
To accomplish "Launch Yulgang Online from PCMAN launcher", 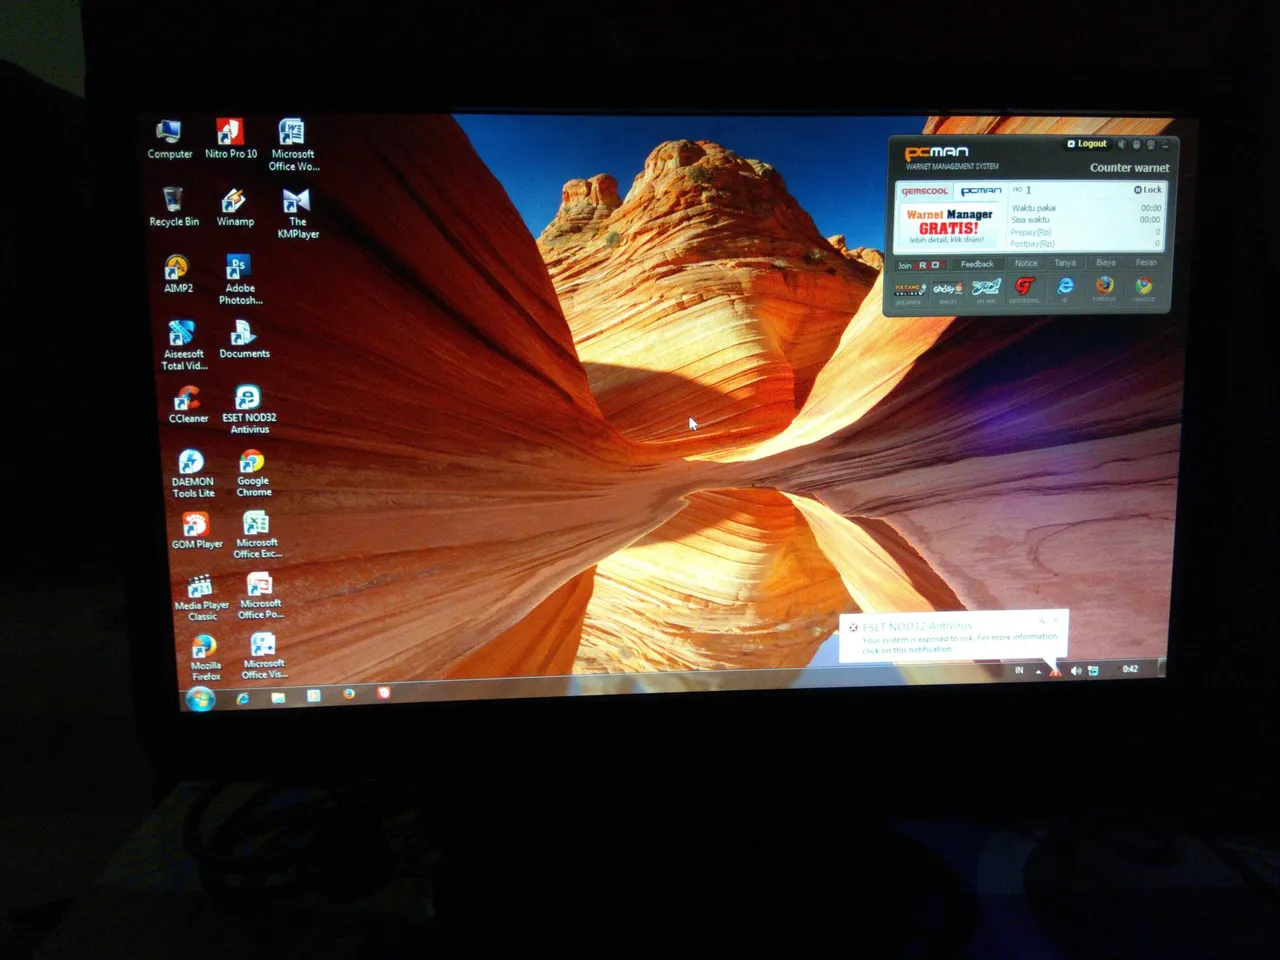I will click(x=909, y=291).
